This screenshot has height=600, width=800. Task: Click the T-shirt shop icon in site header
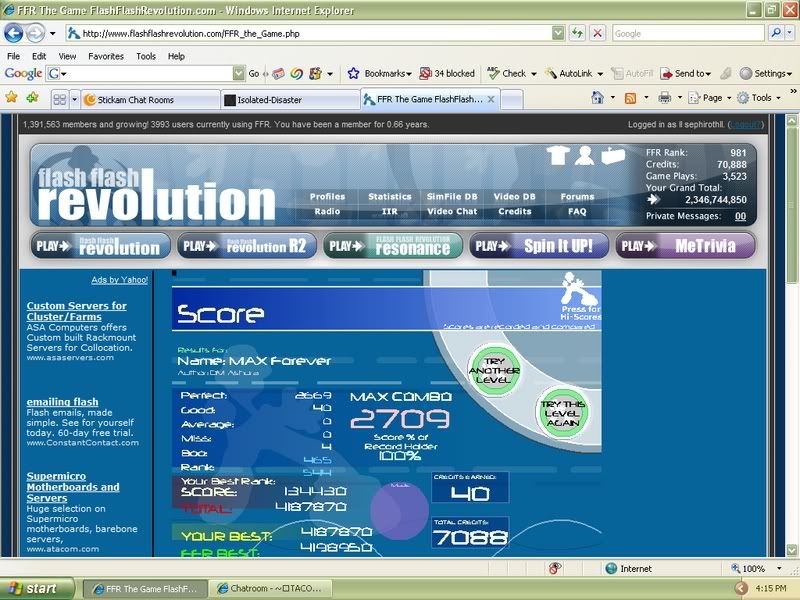[559, 156]
